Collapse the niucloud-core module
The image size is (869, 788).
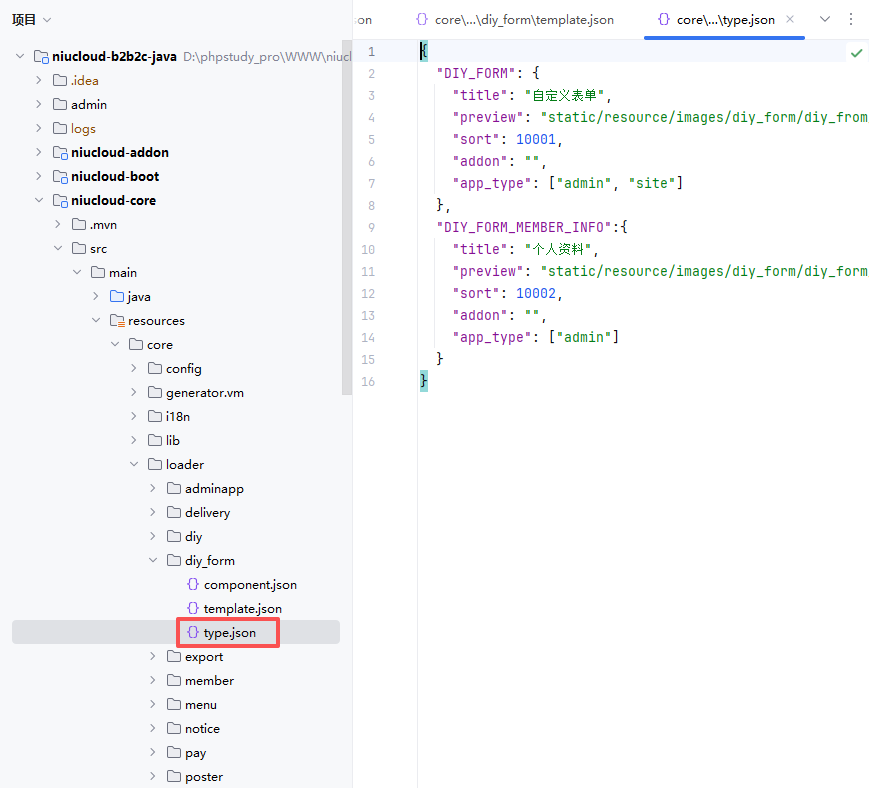tap(39, 201)
